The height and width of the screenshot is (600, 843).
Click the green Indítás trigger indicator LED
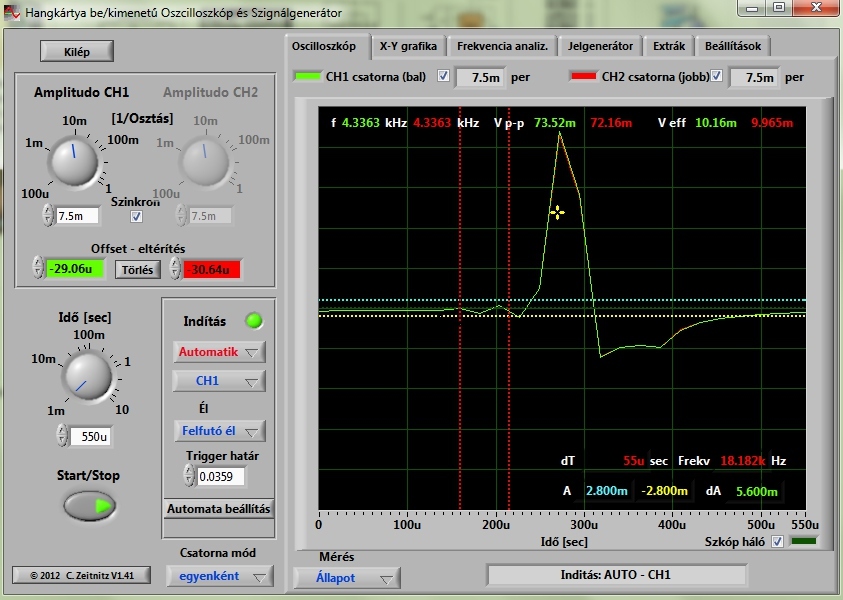click(254, 321)
